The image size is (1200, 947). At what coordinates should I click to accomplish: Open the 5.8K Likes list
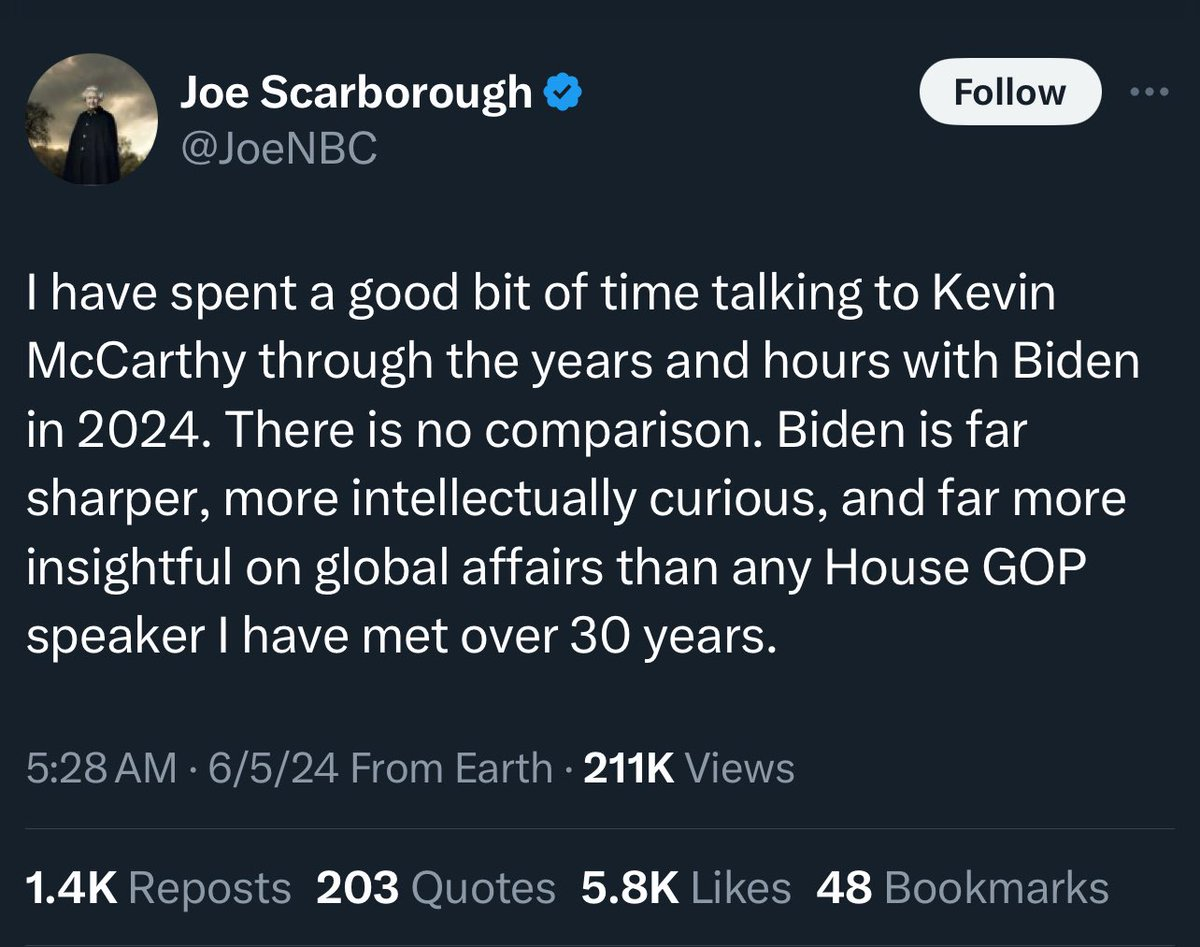pos(685,888)
